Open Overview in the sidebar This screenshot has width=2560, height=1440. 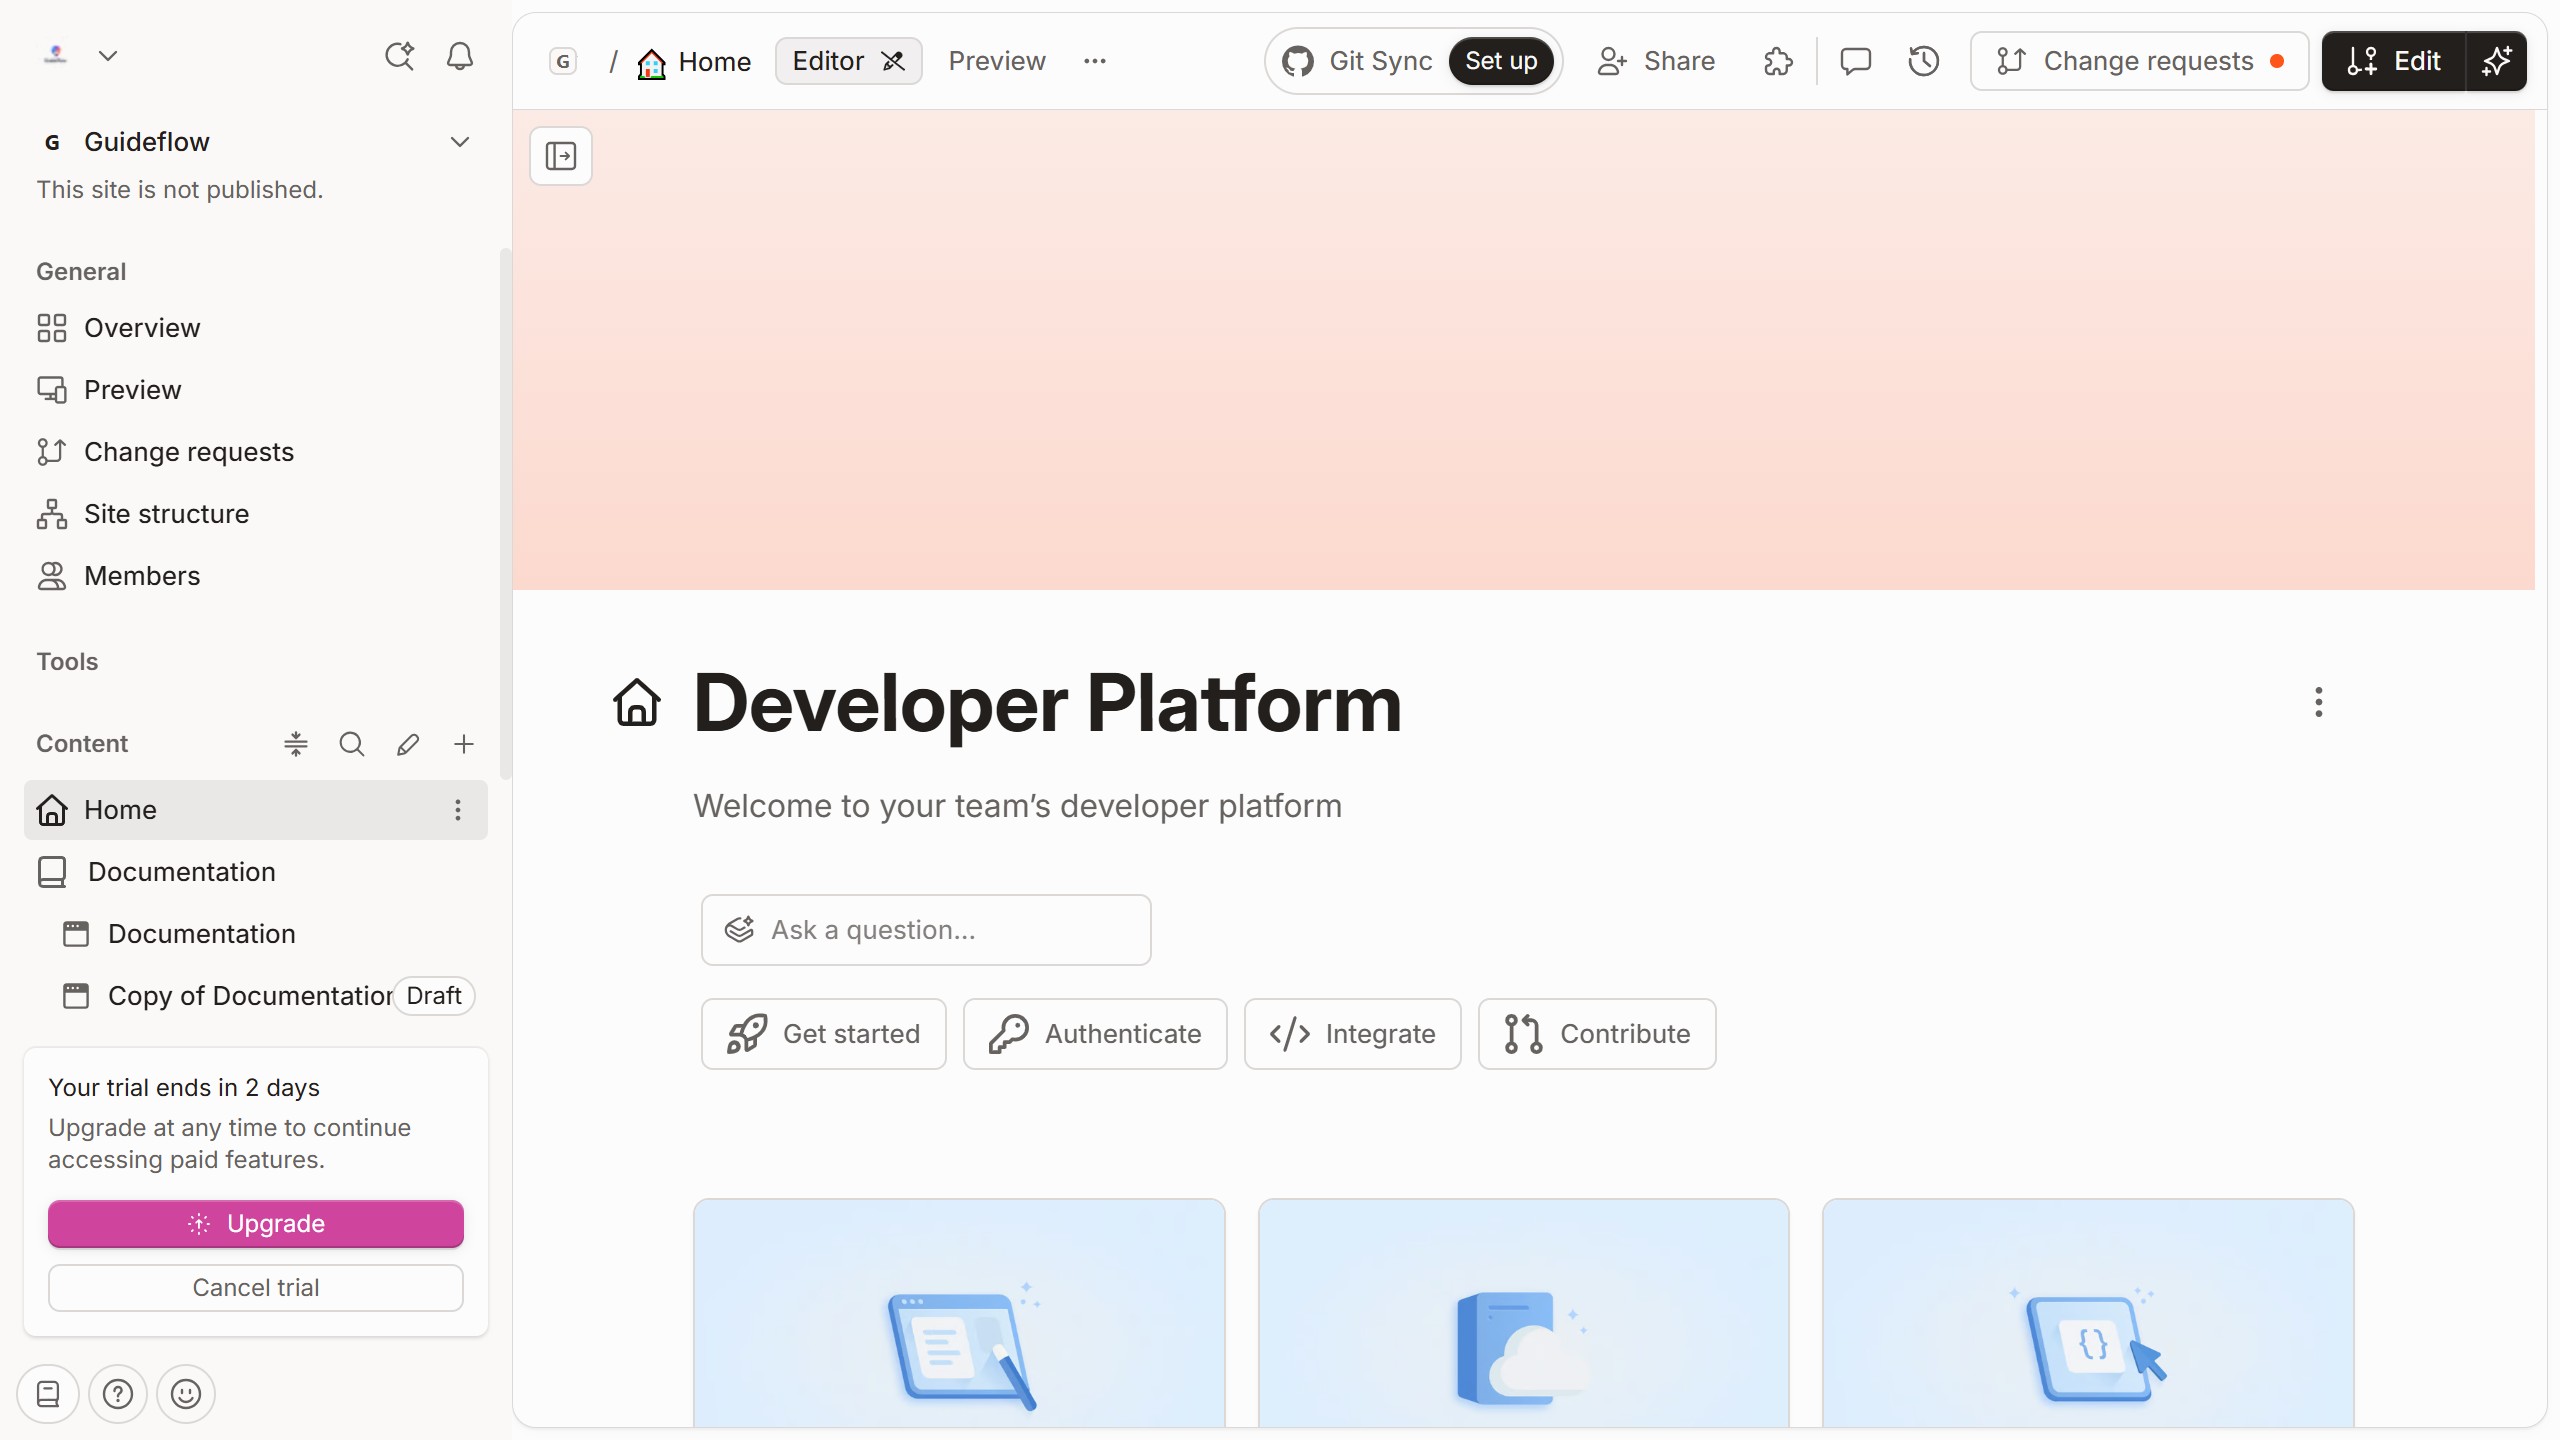(255, 328)
